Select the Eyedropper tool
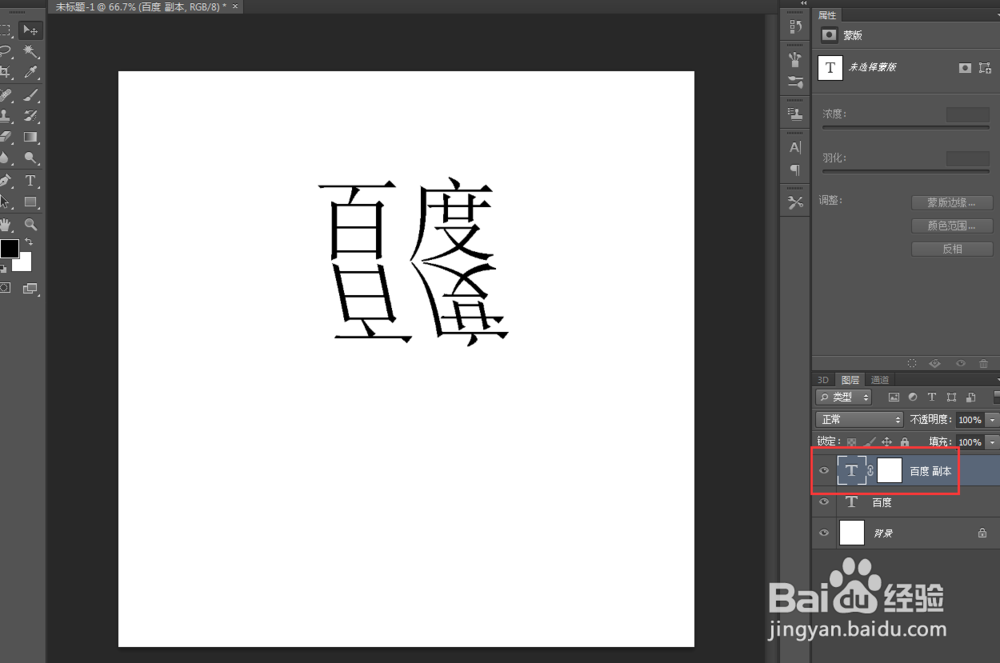 pos(30,72)
